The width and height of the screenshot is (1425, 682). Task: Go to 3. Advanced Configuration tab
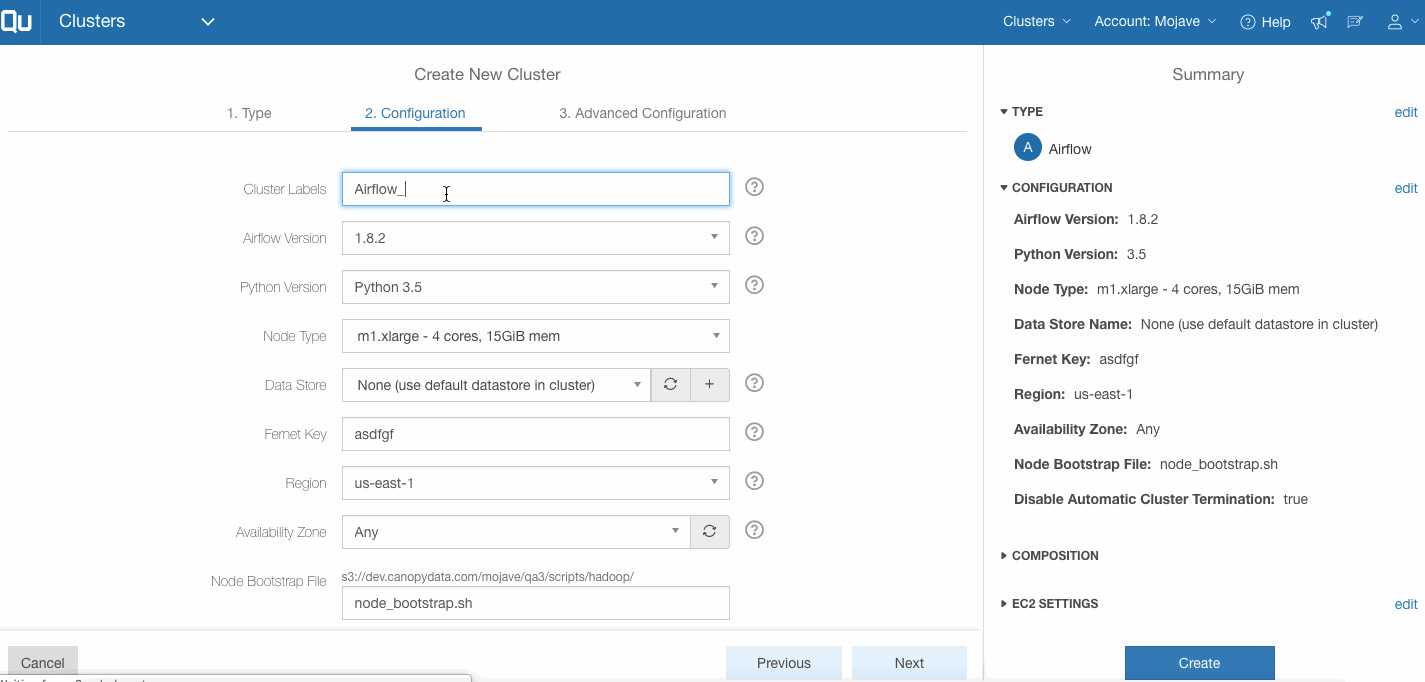(643, 113)
